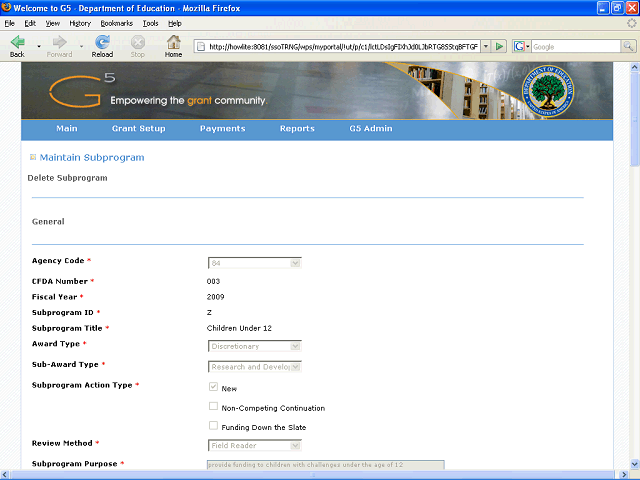
Task: Open the File menu
Action: [x=10, y=23]
